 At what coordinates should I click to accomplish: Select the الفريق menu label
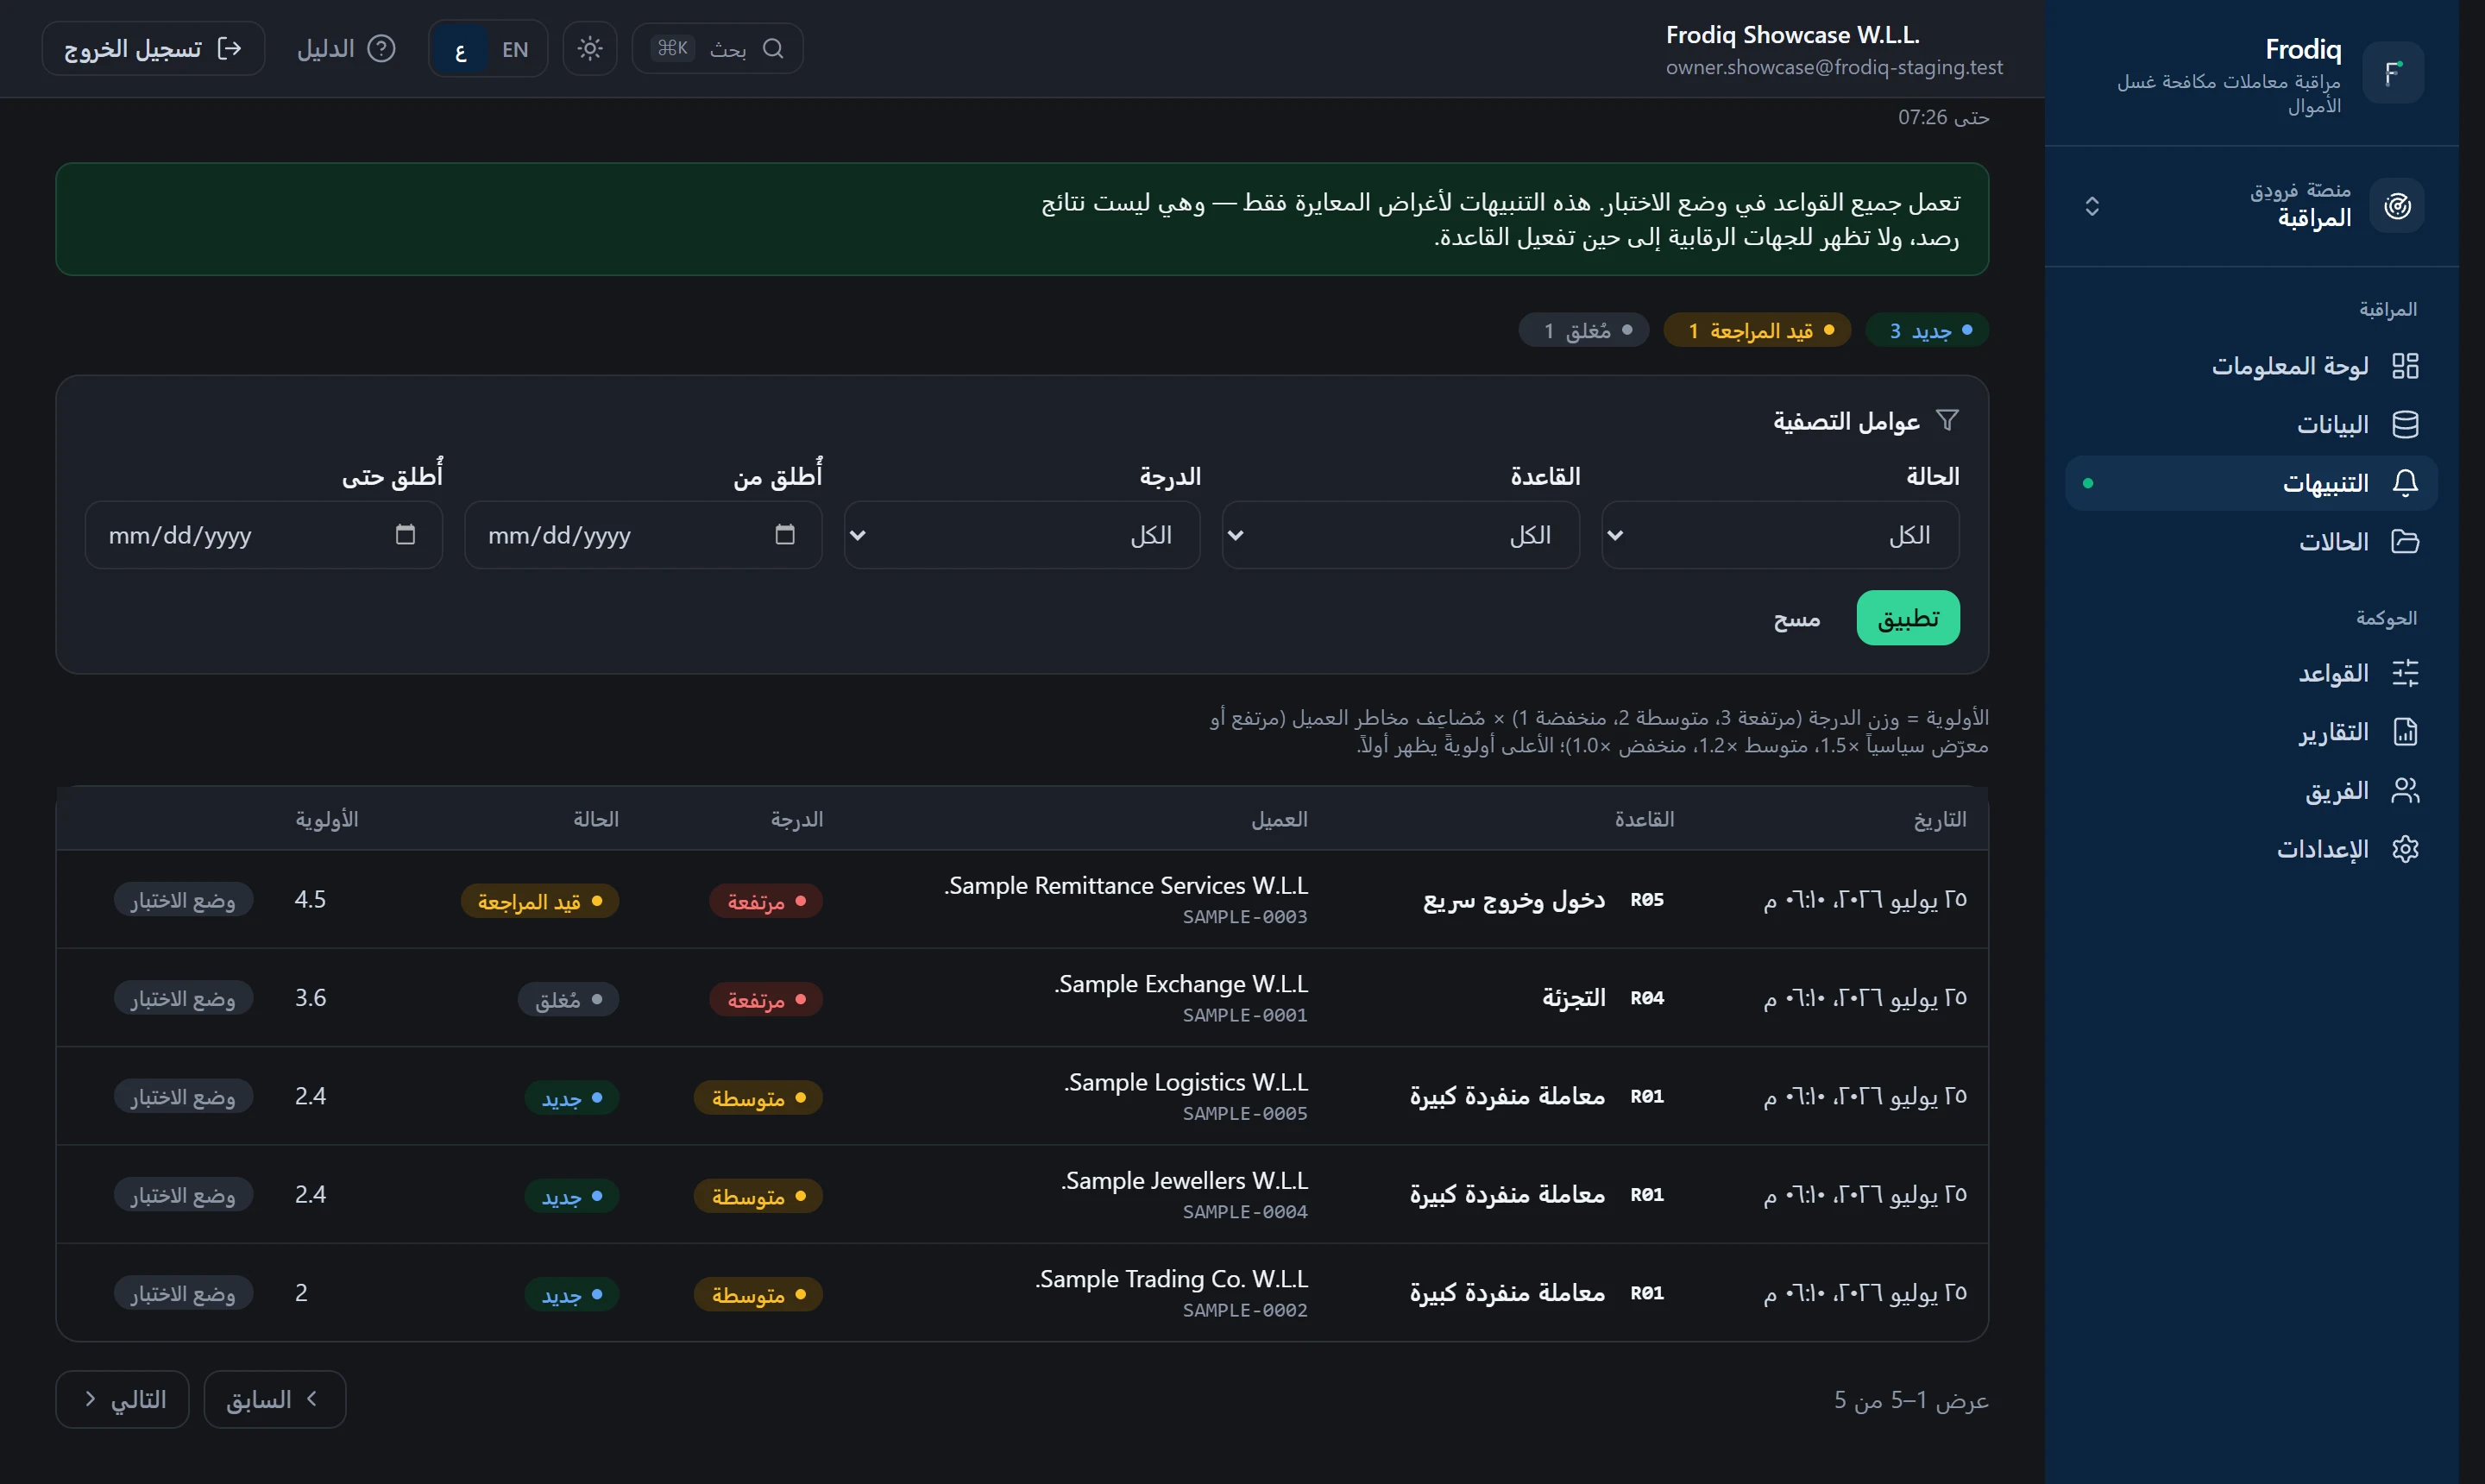point(2337,791)
